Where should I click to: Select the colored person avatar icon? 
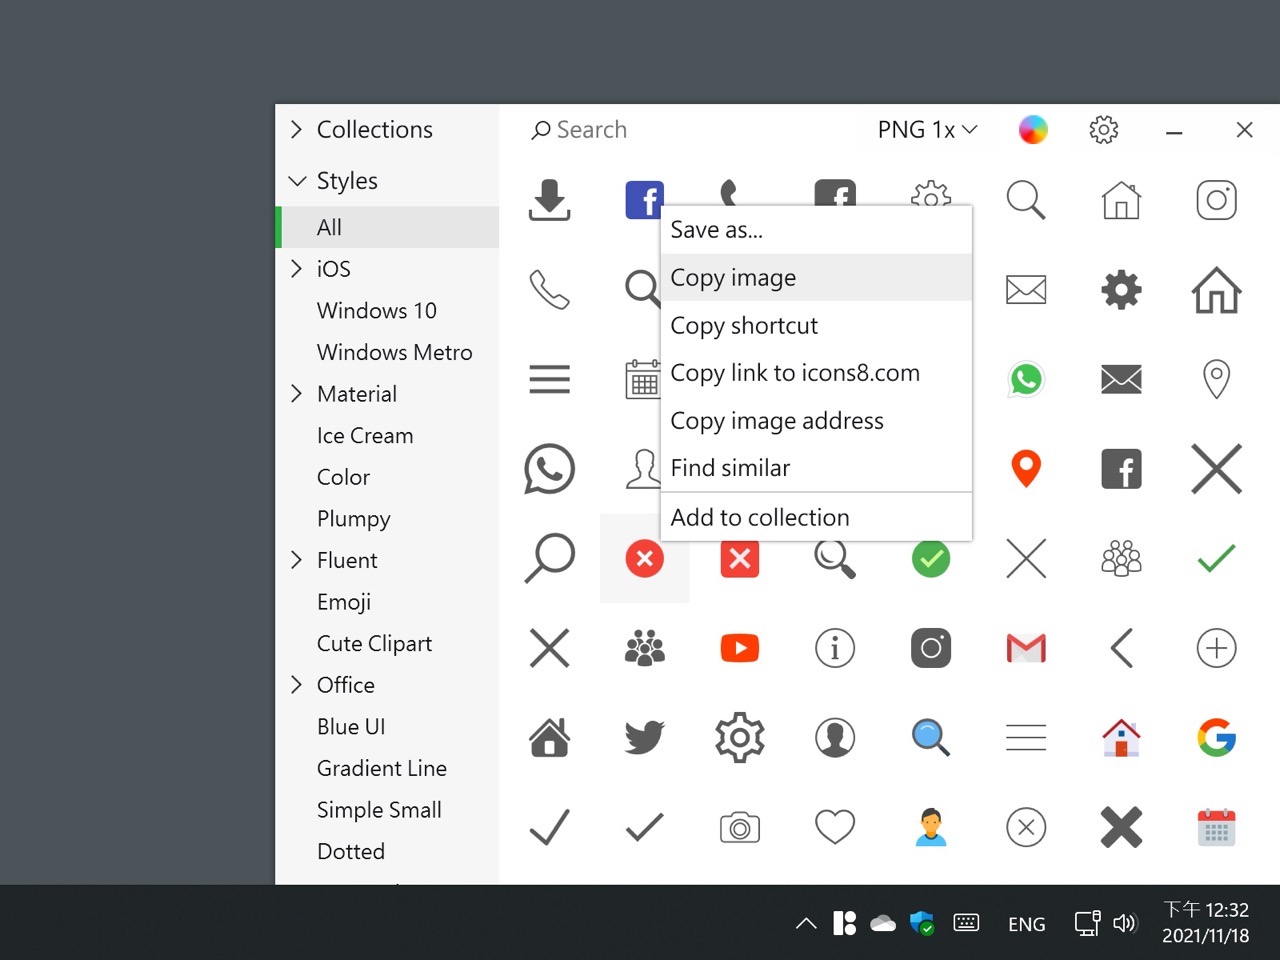click(x=931, y=827)
